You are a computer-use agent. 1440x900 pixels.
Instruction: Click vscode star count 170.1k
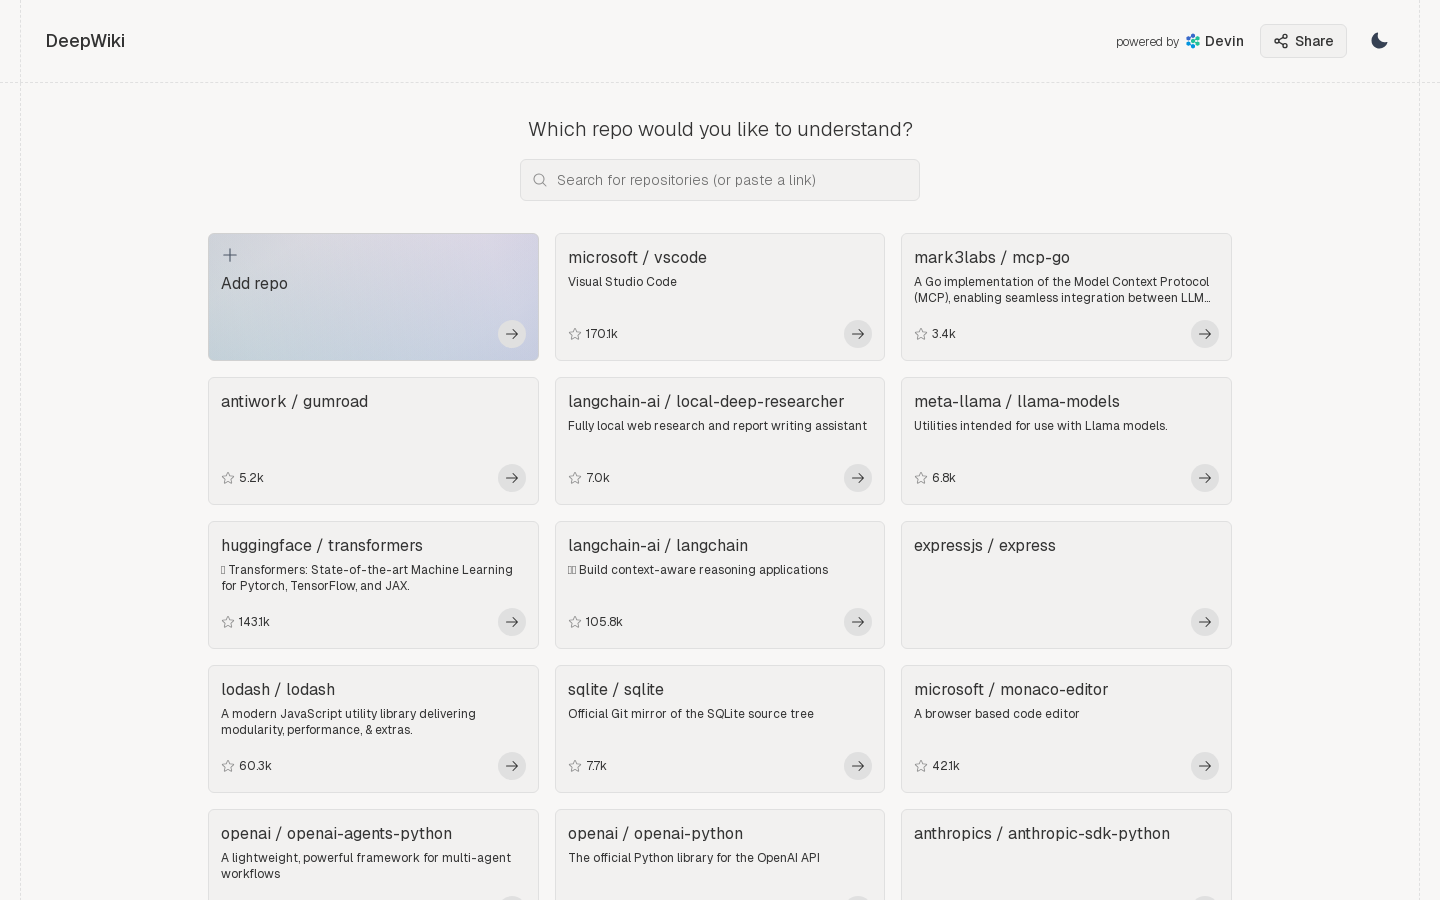pyautogui.click(x=601, y=334)
